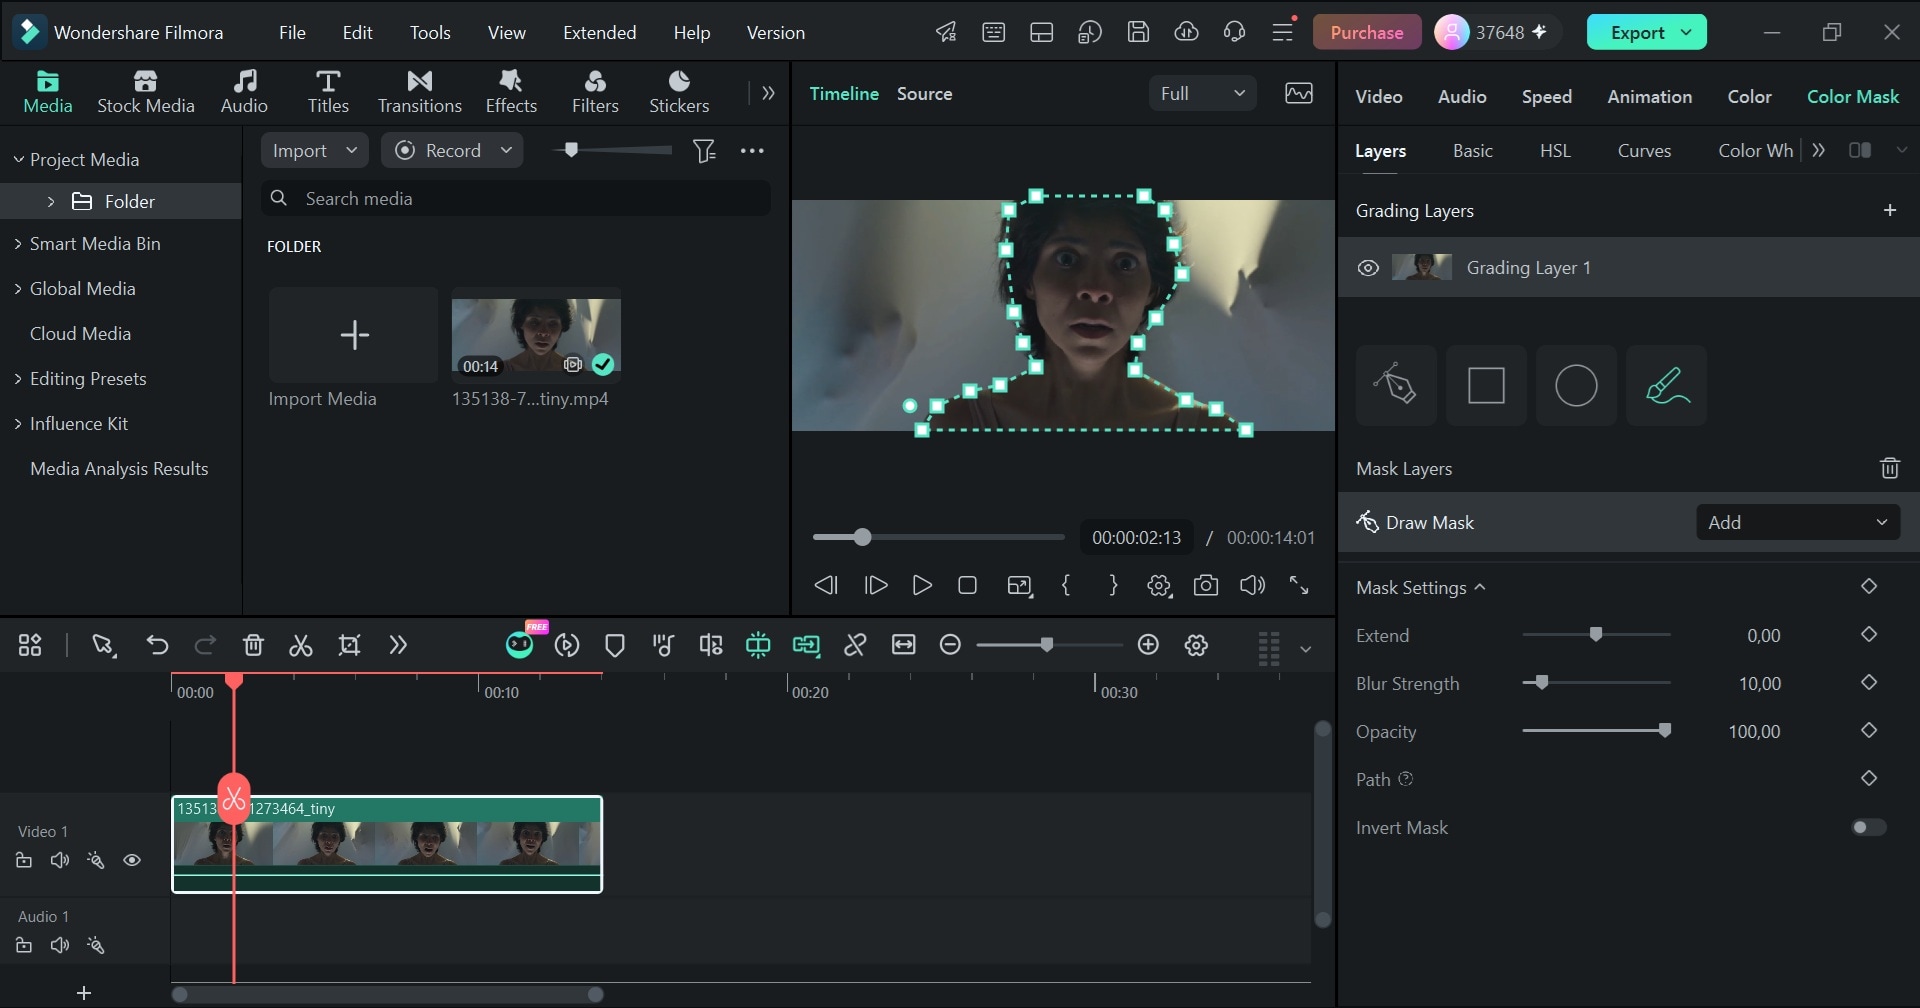Add a new grading layer
The height and width of the screenshot is (1008, 1920).
tap(1889, 210)
